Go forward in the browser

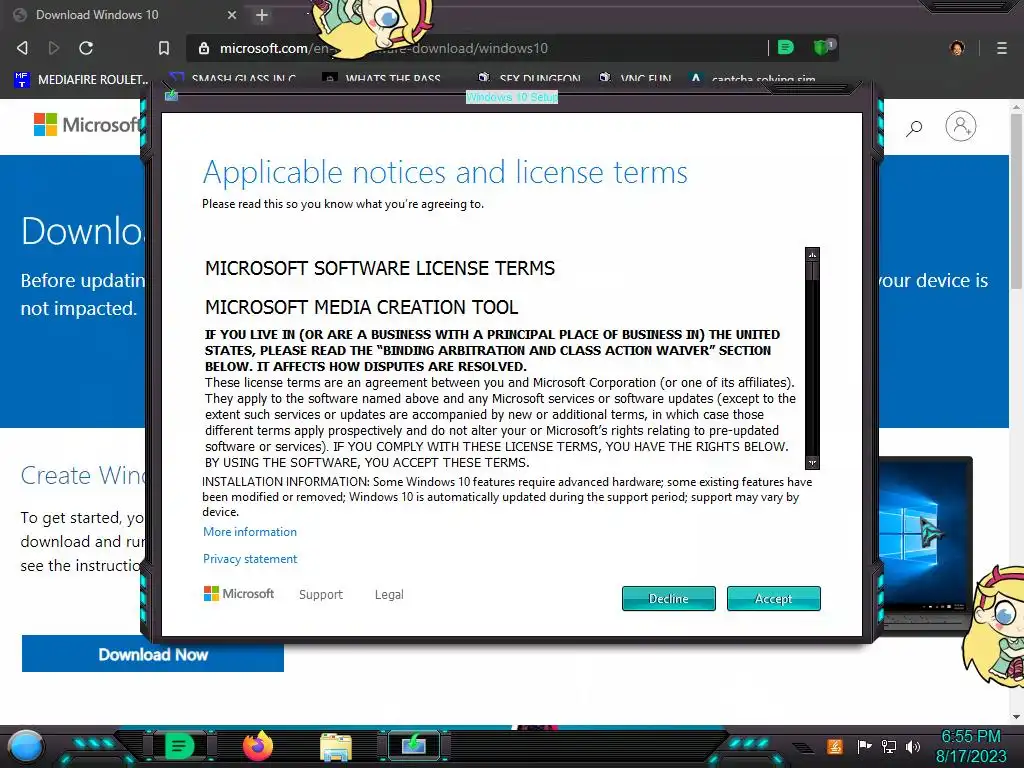pos(54,48)
